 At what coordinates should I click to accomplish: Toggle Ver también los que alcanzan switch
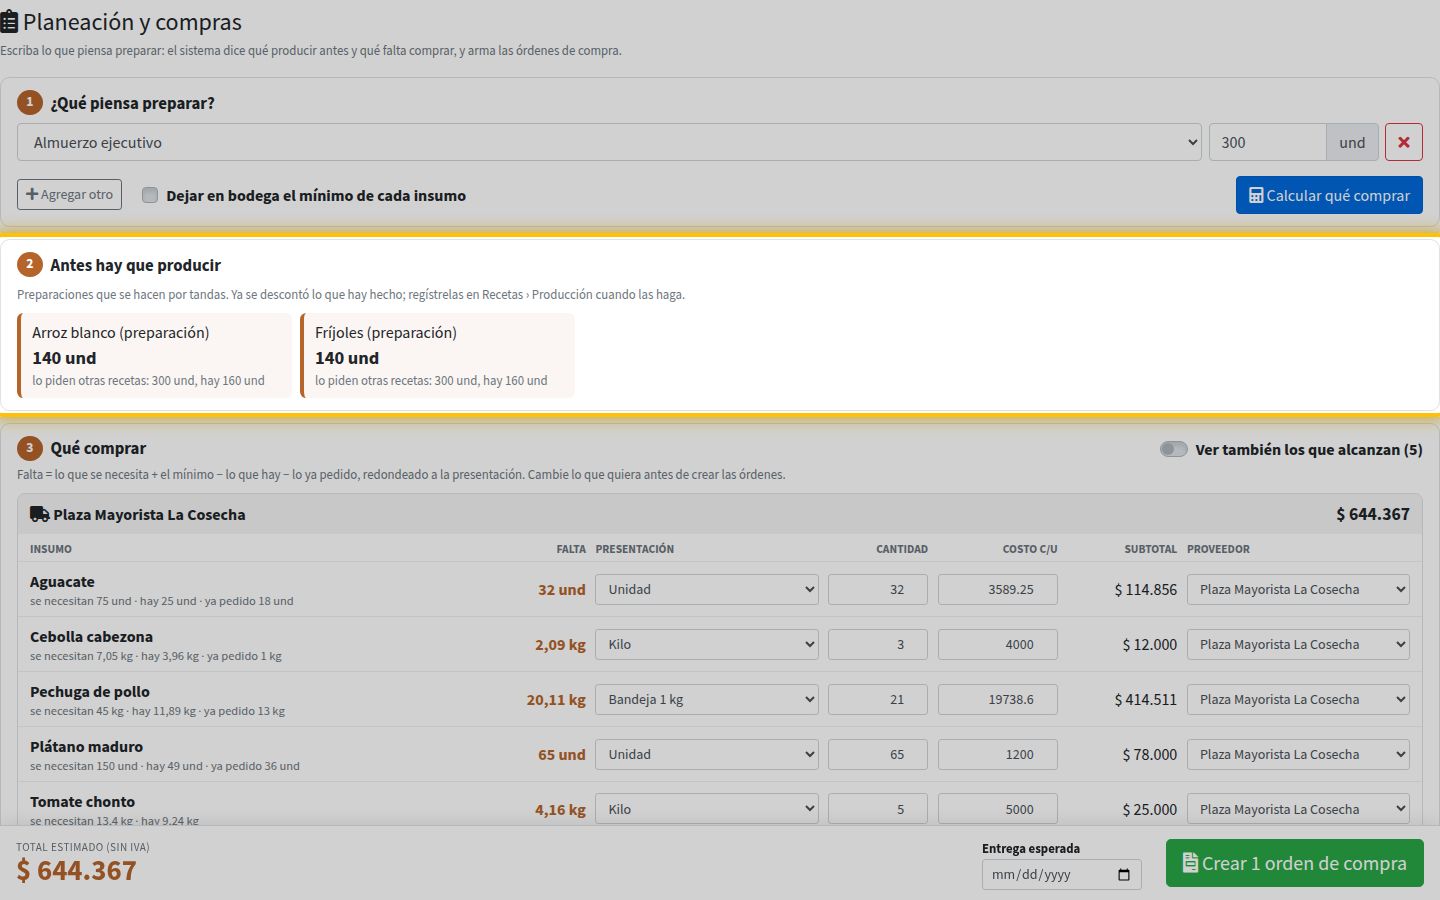pos(1174,449)
